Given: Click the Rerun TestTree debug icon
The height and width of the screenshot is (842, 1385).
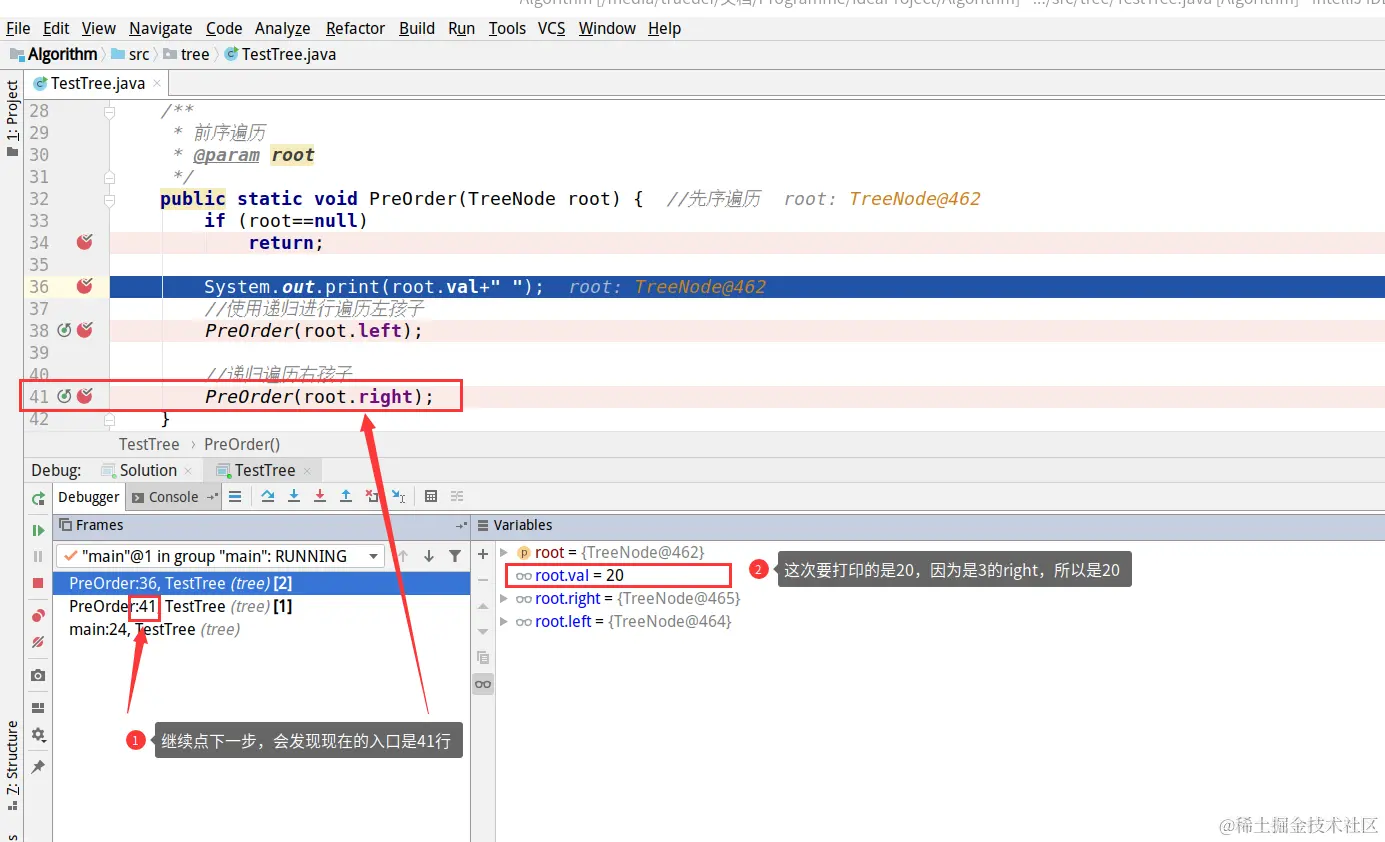Looking at the screenshot, I should coord(38,498).
